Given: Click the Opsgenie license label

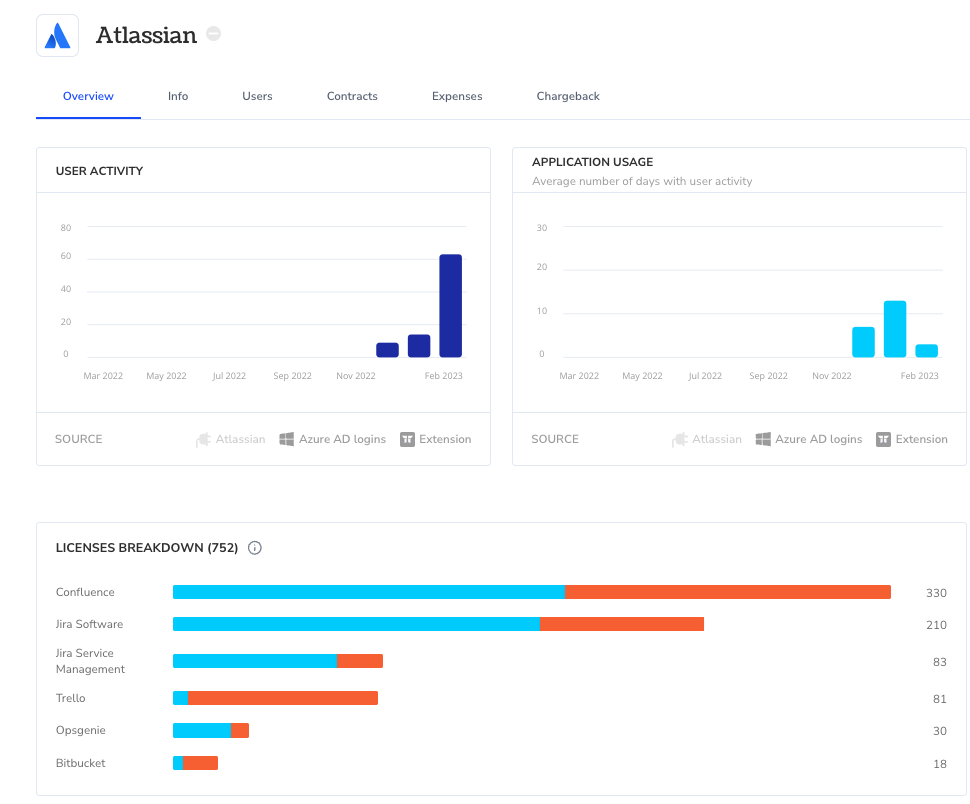Looking at the screenshot, I should click(80, 730).
